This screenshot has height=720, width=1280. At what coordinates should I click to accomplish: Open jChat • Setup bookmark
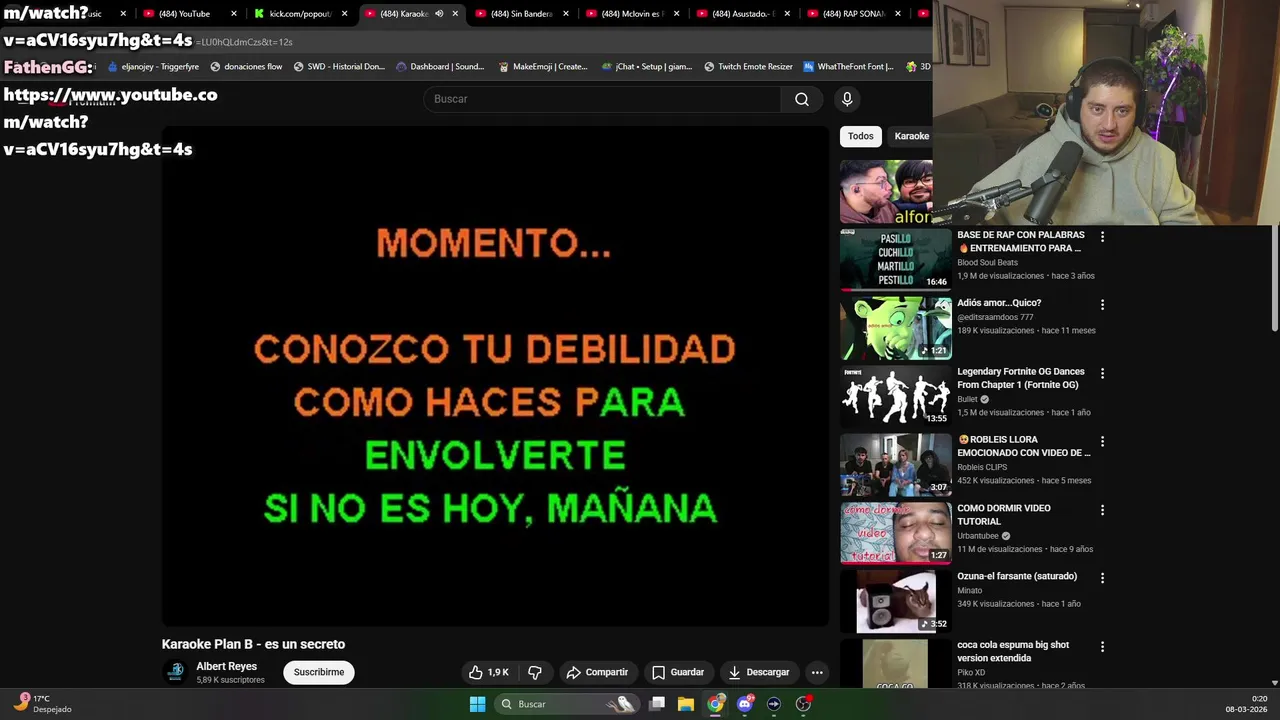647,67
